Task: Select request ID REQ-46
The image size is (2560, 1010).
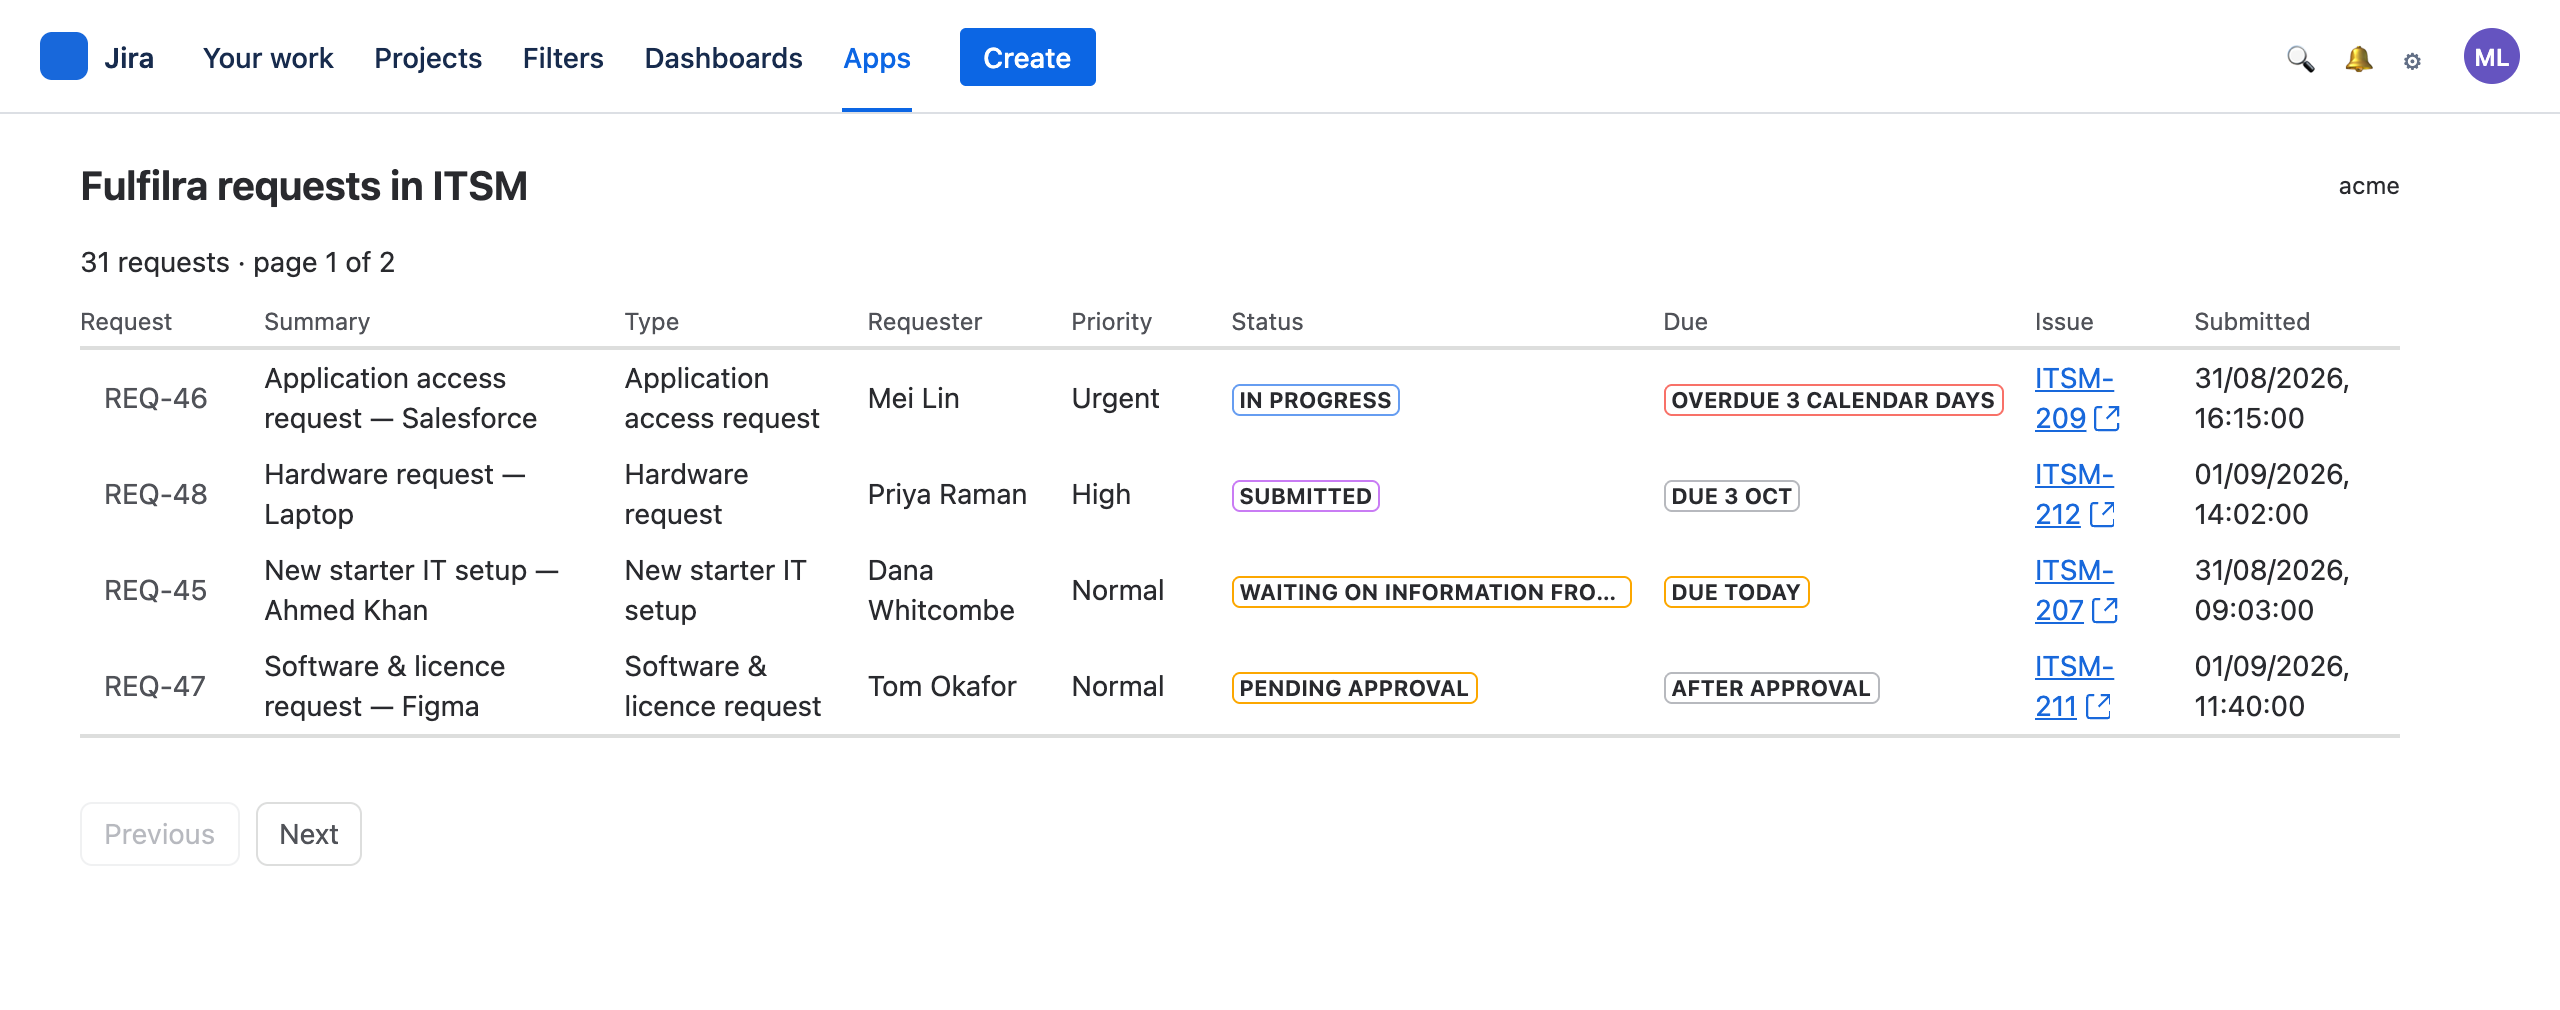Action: [156, 398]
